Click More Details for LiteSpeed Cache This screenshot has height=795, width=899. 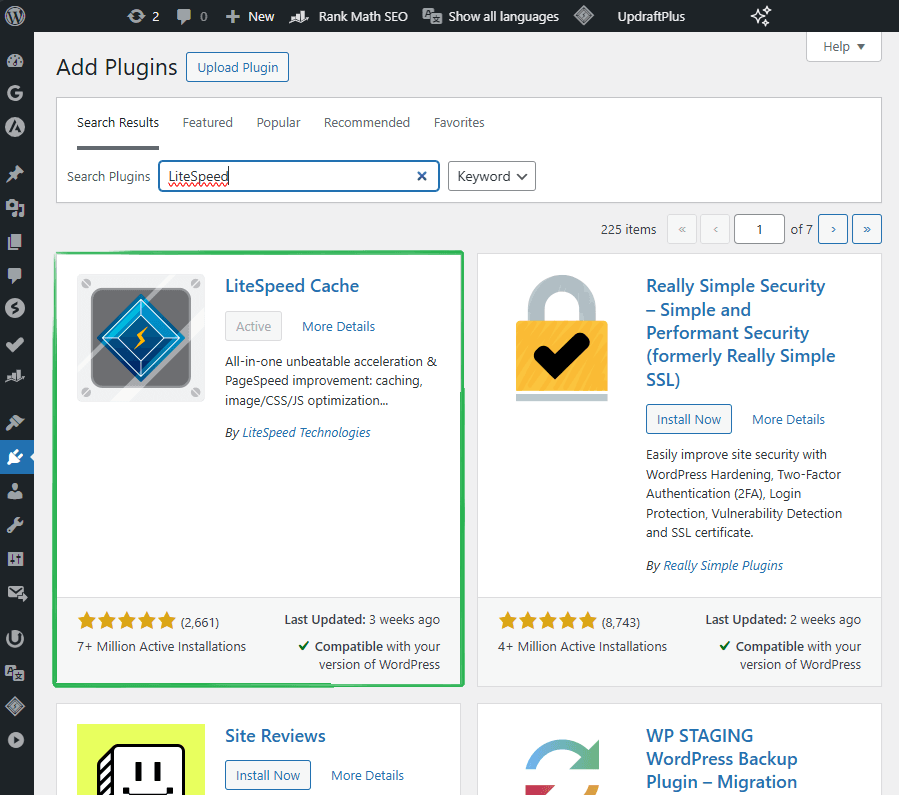(338, 326)
